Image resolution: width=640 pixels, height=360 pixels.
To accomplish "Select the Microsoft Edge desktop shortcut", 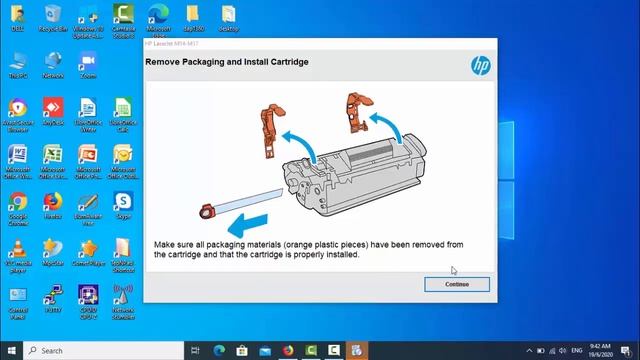I will point(158,20).
